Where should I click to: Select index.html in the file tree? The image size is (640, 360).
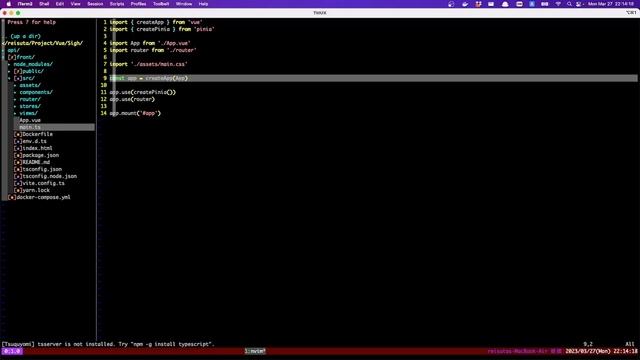[38, 148]
